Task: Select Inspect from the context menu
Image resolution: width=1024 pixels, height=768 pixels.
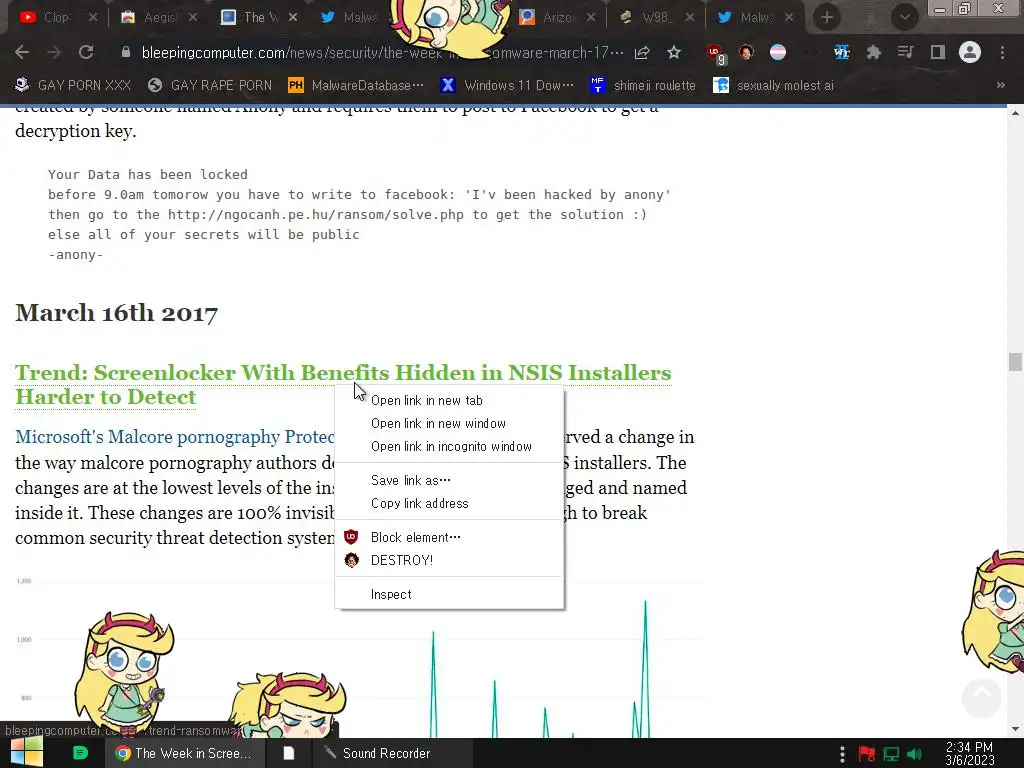Action: click(449, 594)
